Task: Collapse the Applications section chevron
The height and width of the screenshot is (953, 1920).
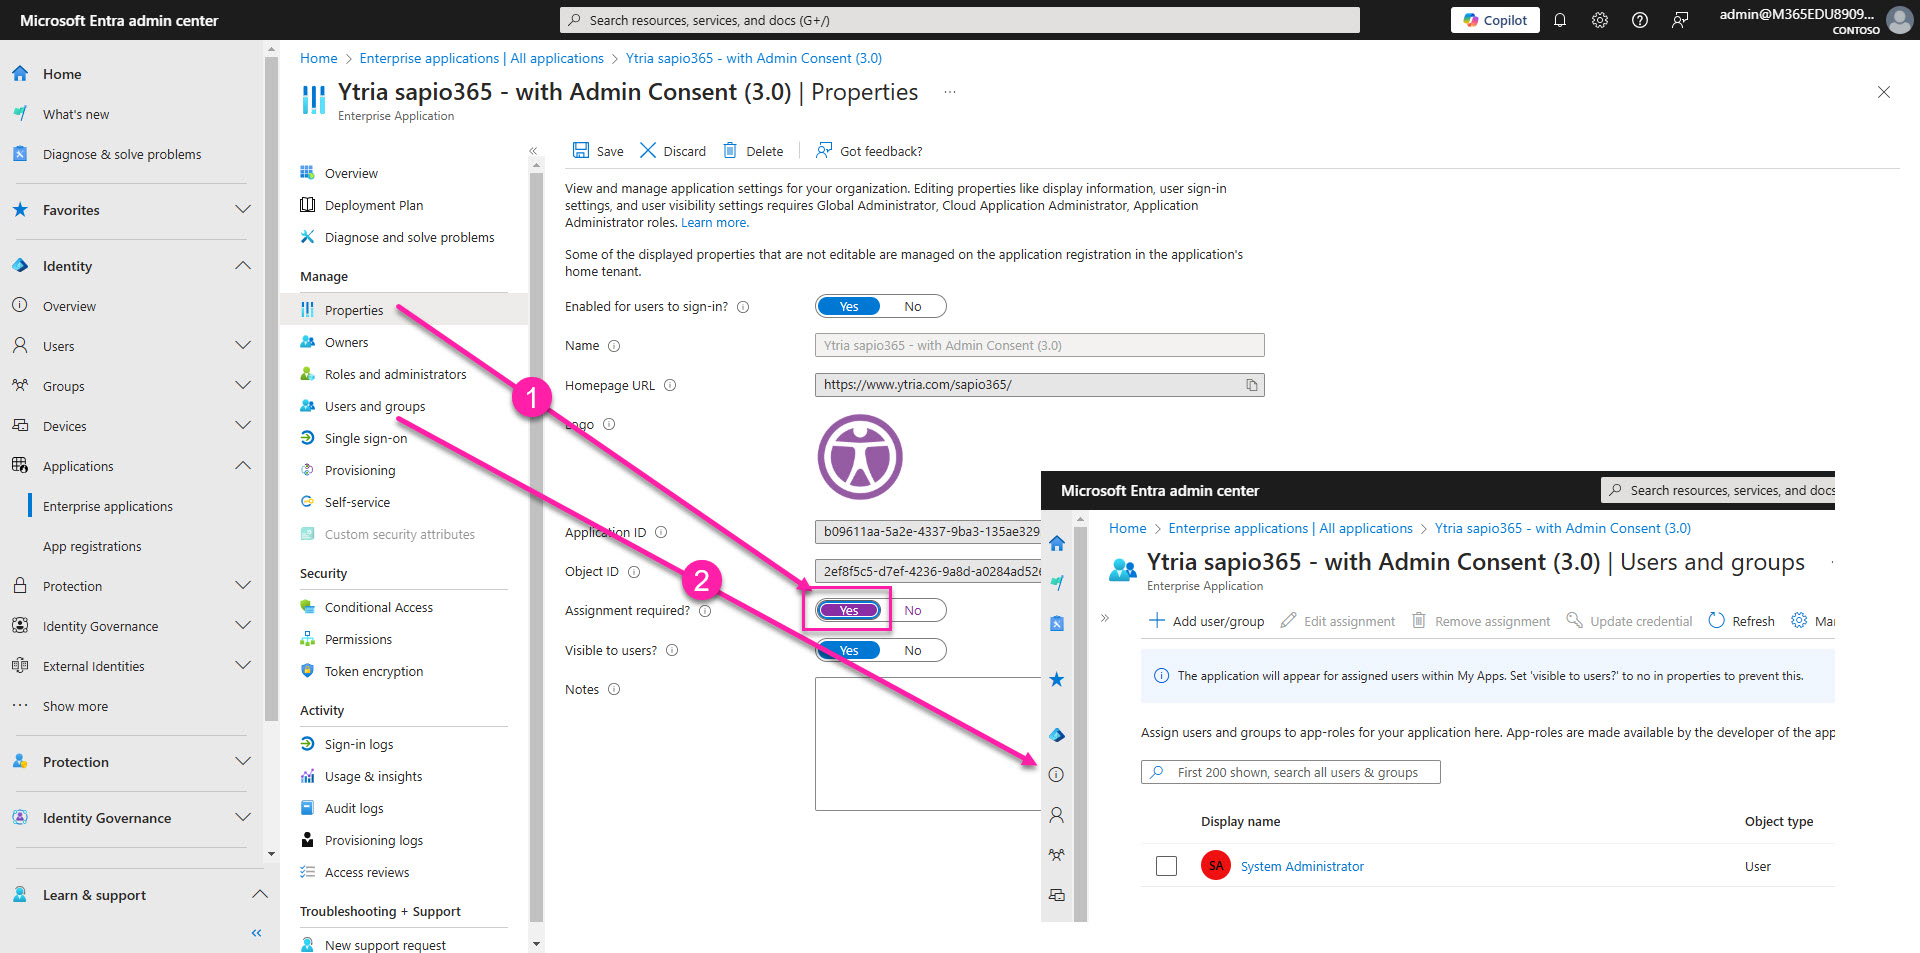Action: 242,466
